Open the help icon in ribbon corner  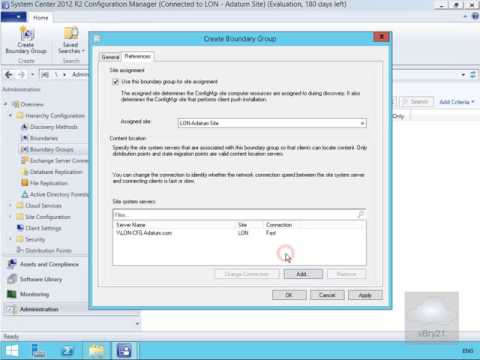click(475, 17)
